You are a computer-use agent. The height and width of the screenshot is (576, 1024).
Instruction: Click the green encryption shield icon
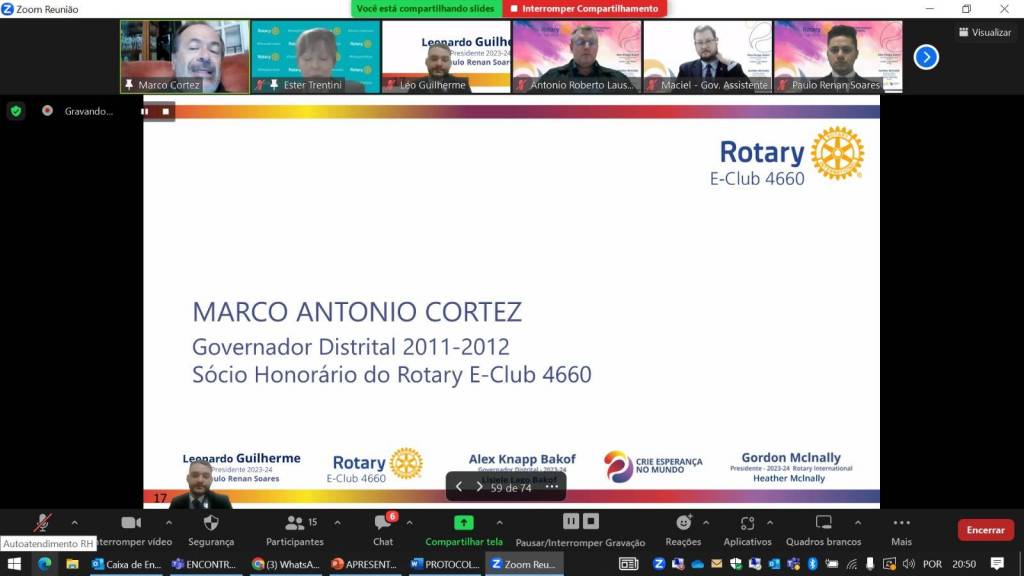[x=15, y=111]
